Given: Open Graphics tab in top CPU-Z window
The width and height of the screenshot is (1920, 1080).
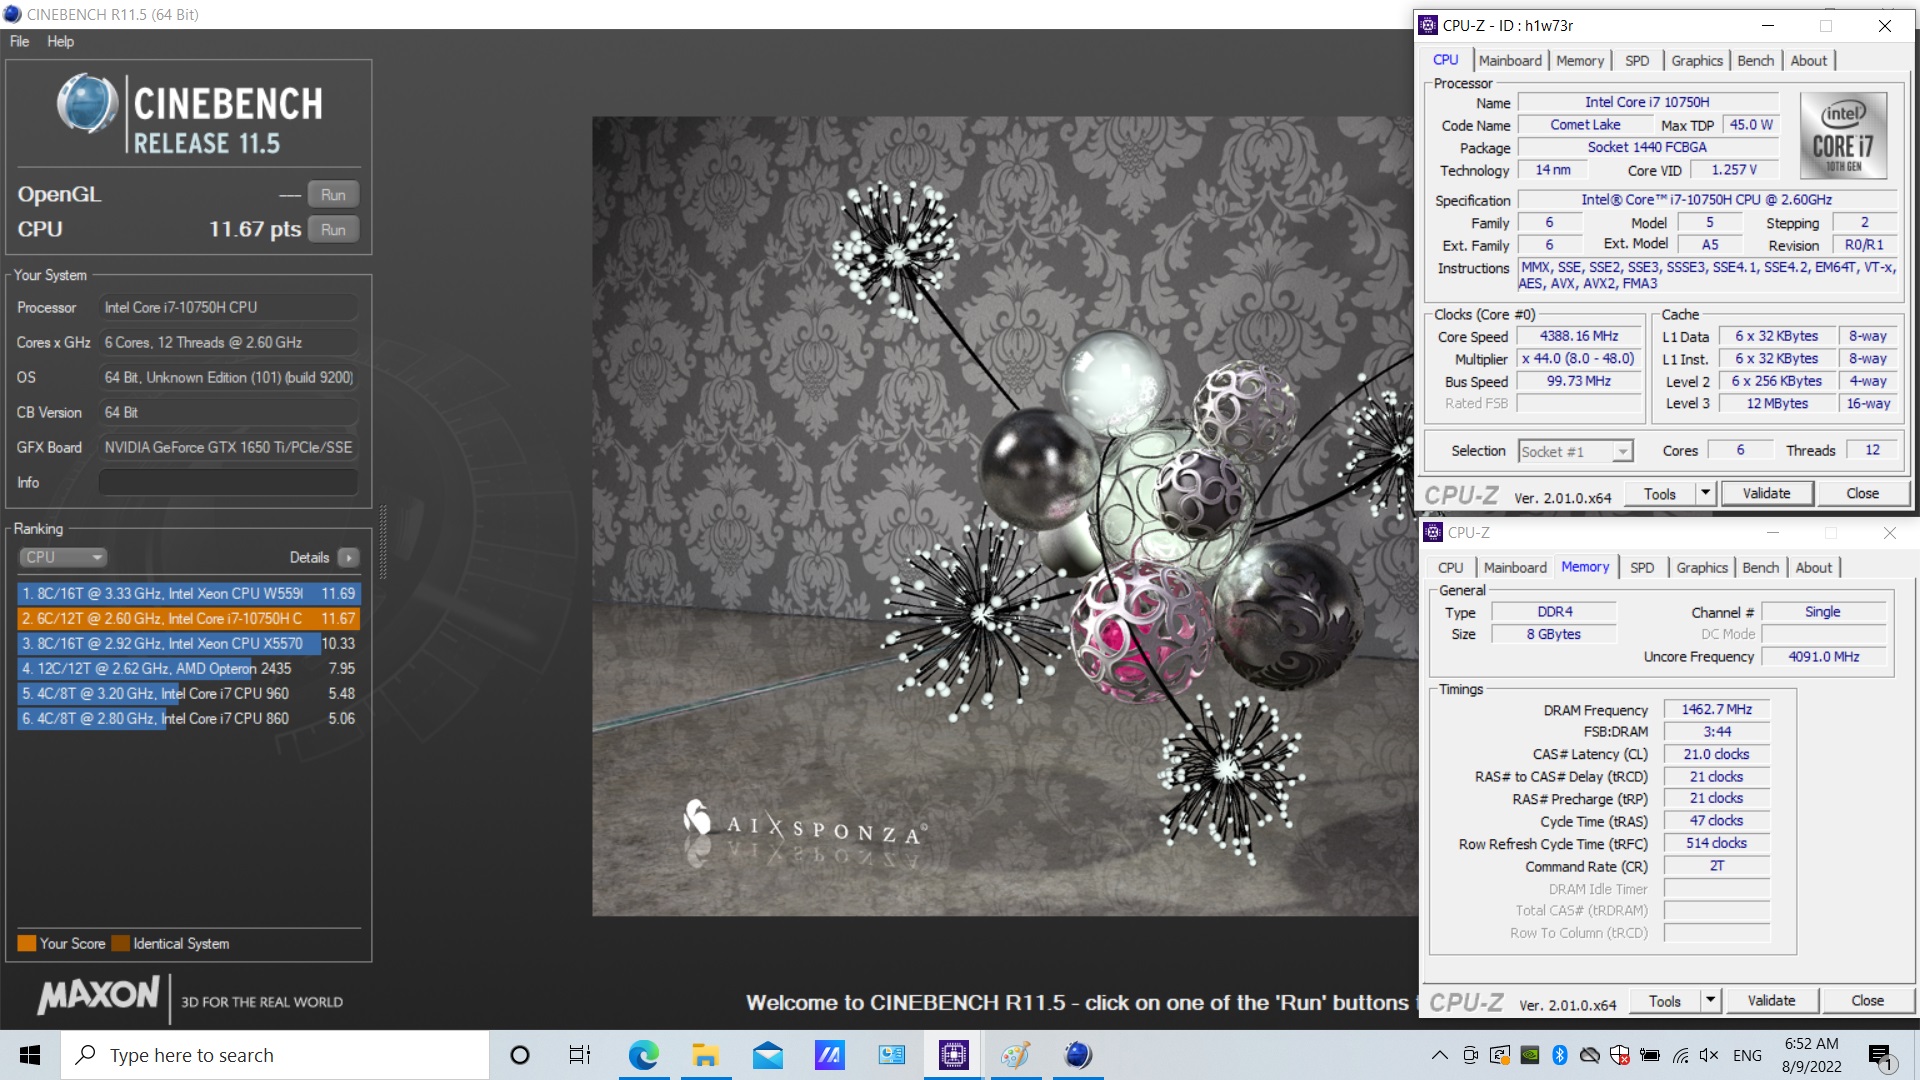Looking at the screenshot, I should pos(1697,60).
